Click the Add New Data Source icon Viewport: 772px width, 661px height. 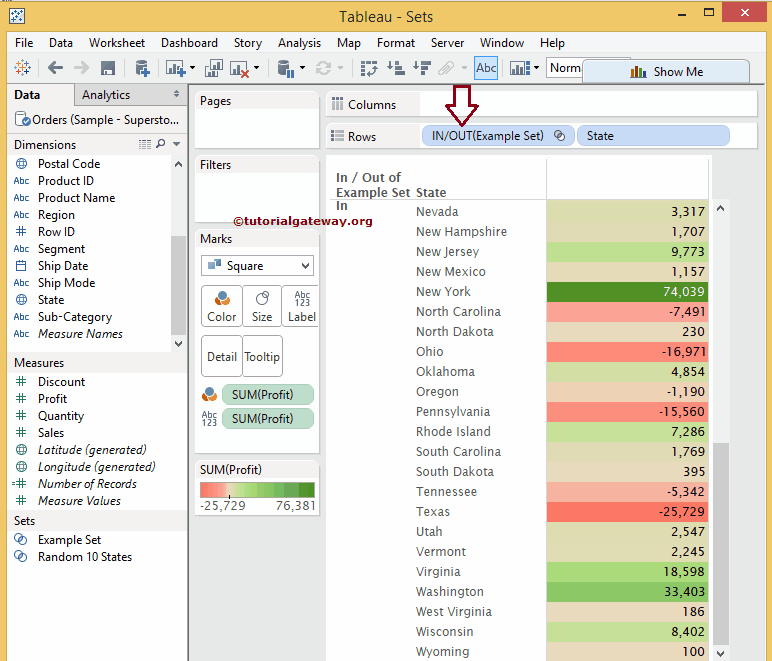click(x=142, y=68)
